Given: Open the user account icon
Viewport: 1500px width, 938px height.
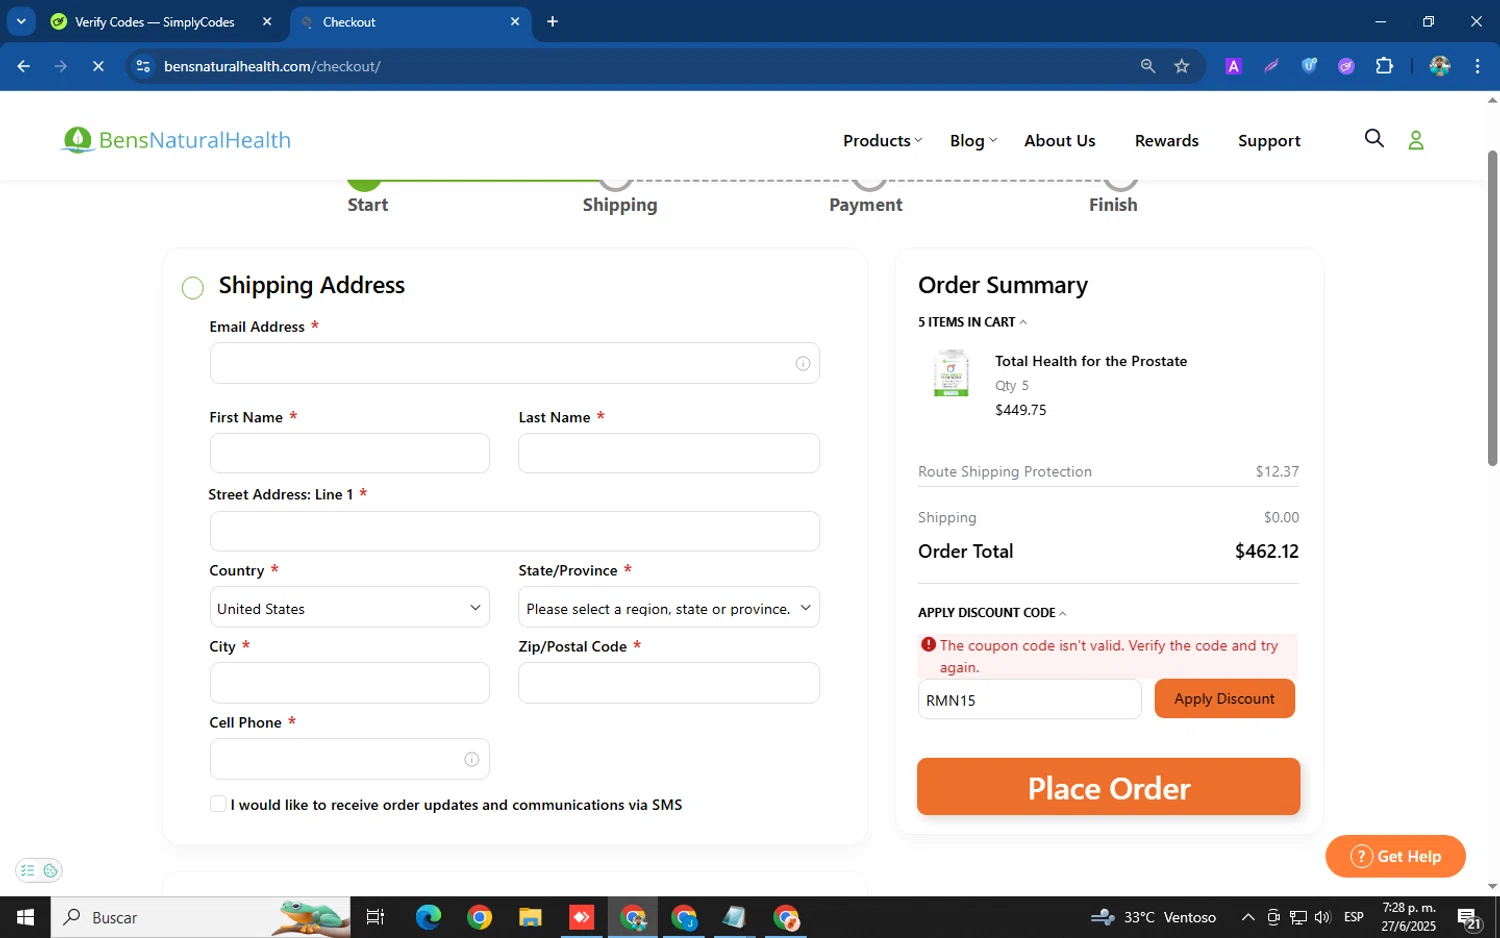Looking at the screenshot, I should (x=1416, y=140).
